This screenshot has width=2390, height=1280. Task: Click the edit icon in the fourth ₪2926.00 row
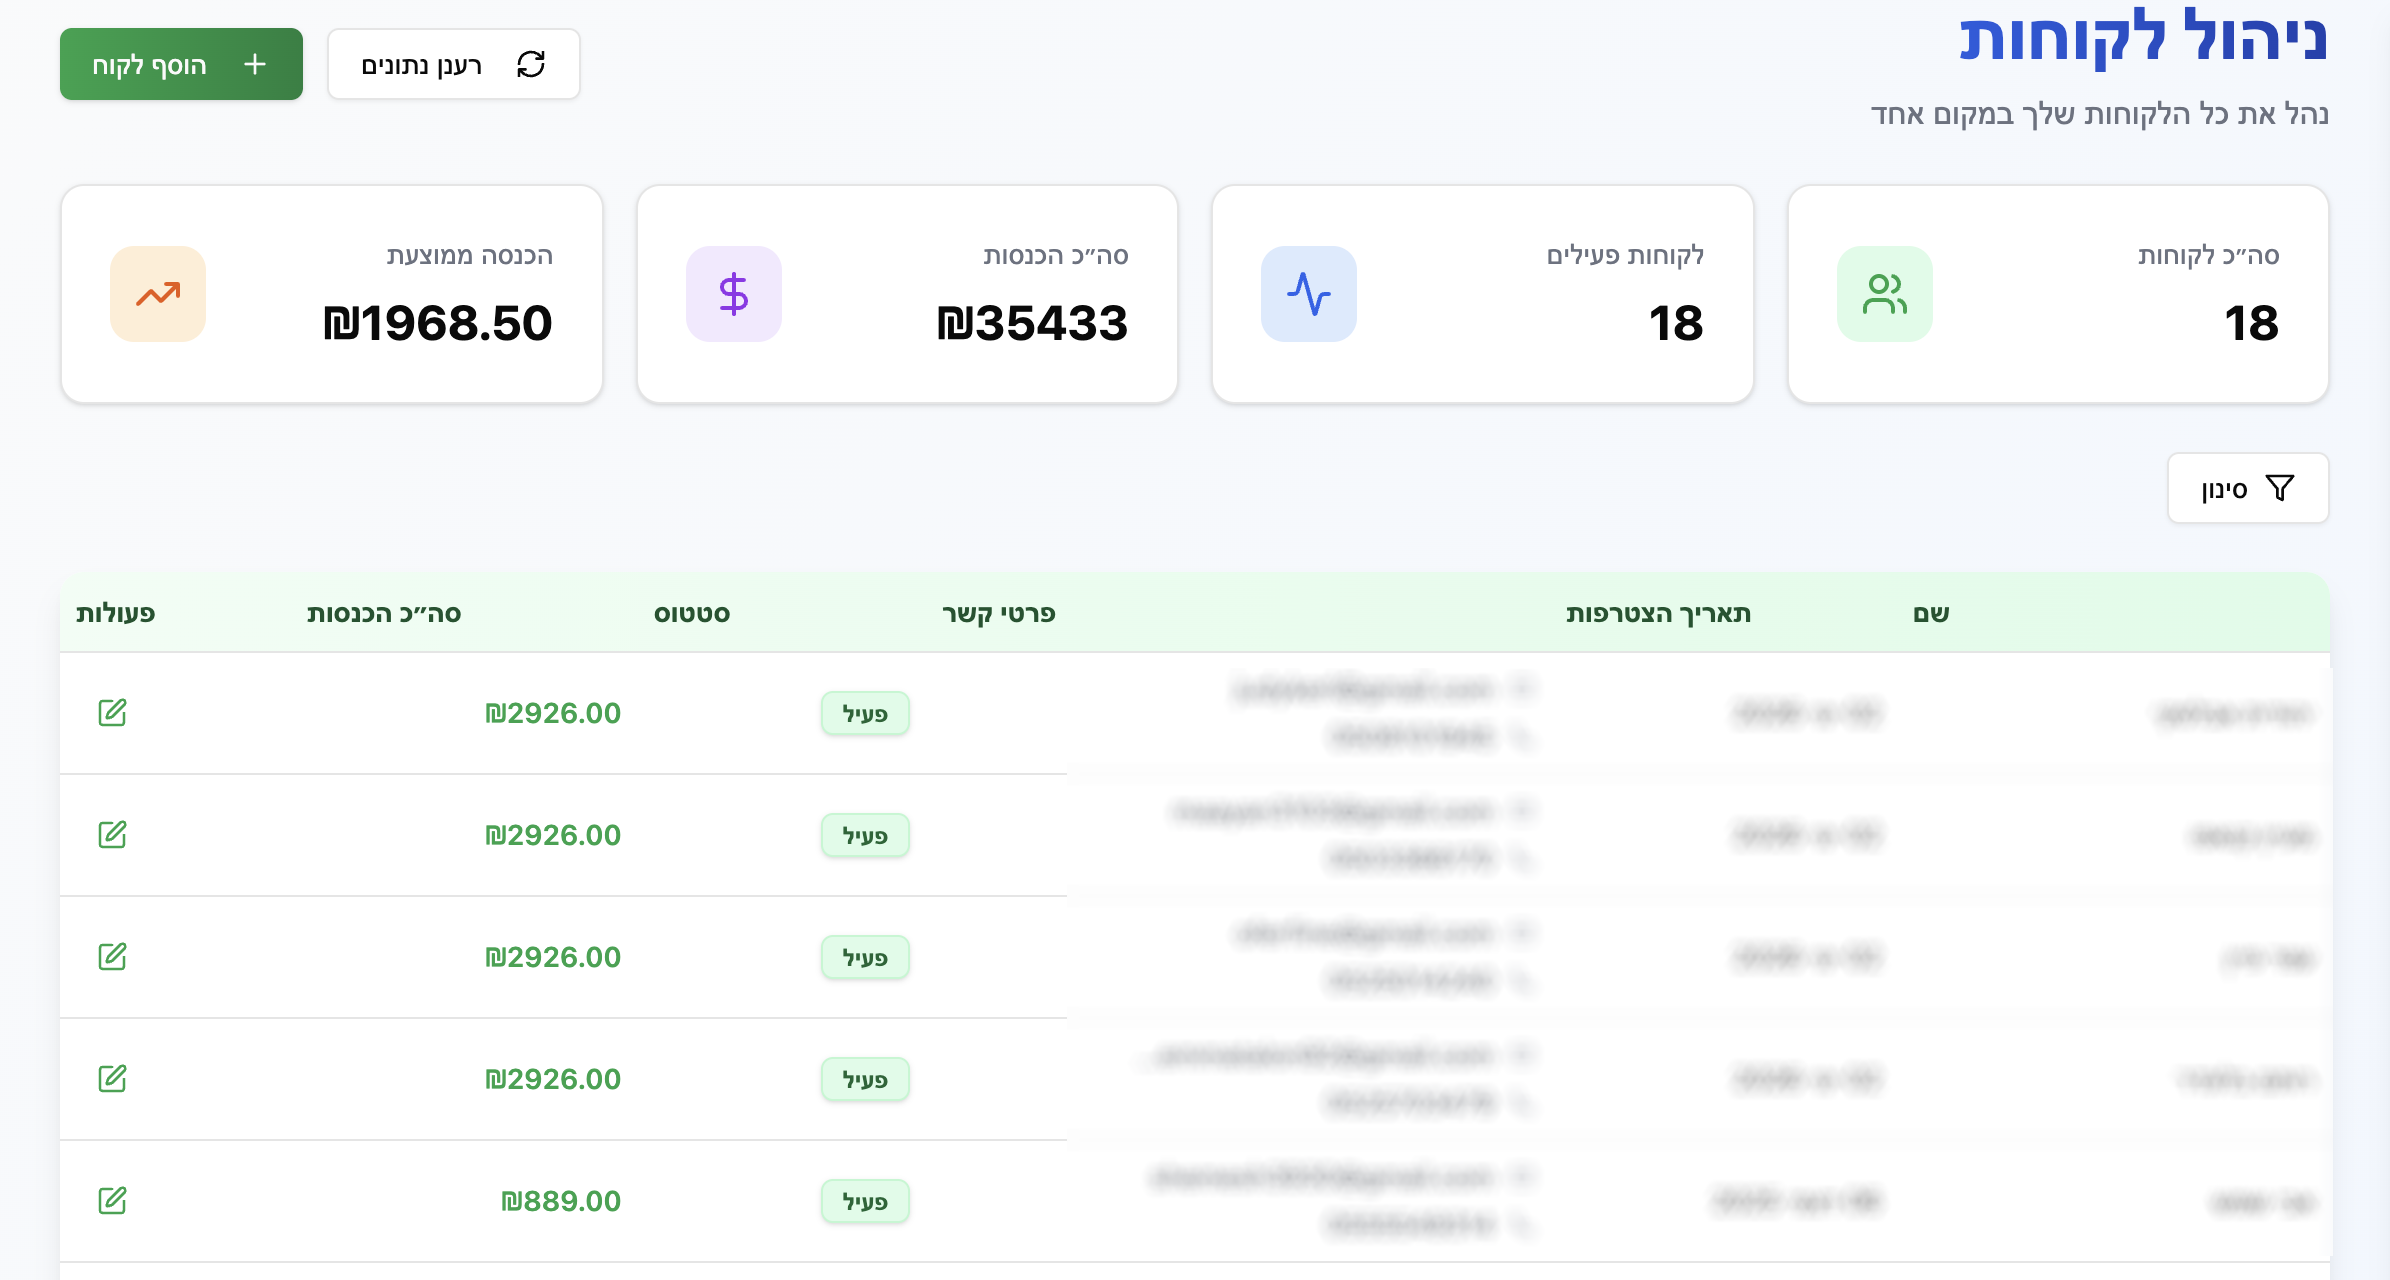[x=112, y=1079]
